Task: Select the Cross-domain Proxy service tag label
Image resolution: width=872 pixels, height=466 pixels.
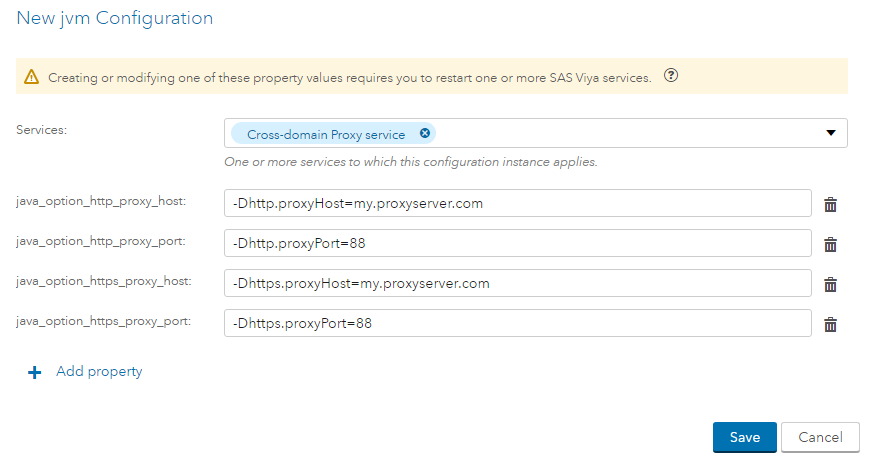Action: tap(326, 134)
